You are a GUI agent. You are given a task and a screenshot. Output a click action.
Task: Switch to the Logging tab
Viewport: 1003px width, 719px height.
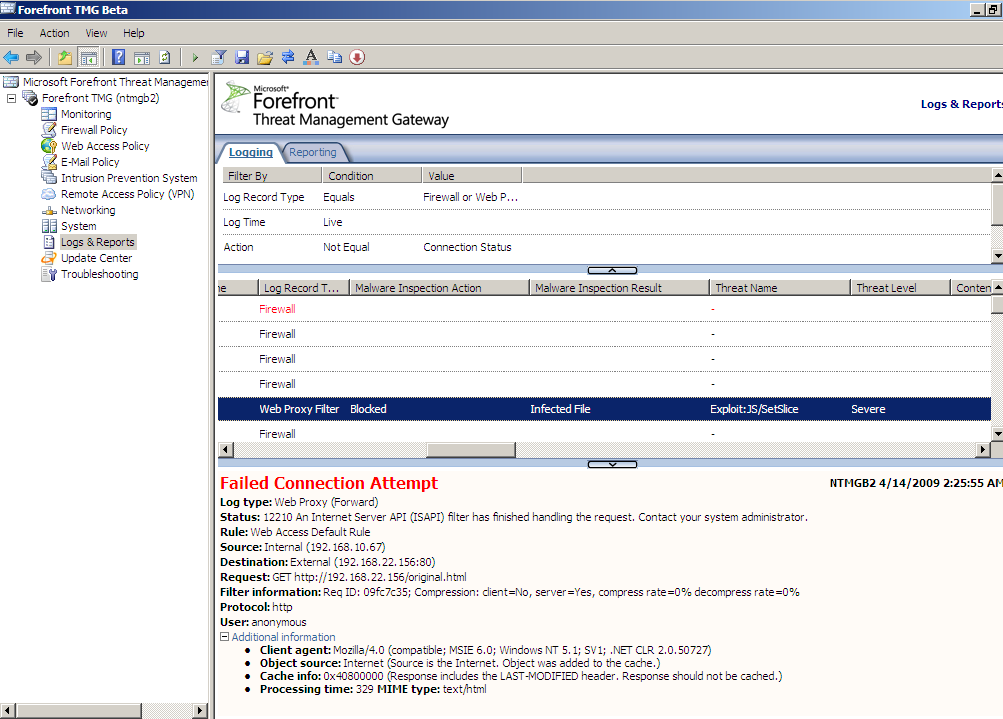[x=251, y=152]
